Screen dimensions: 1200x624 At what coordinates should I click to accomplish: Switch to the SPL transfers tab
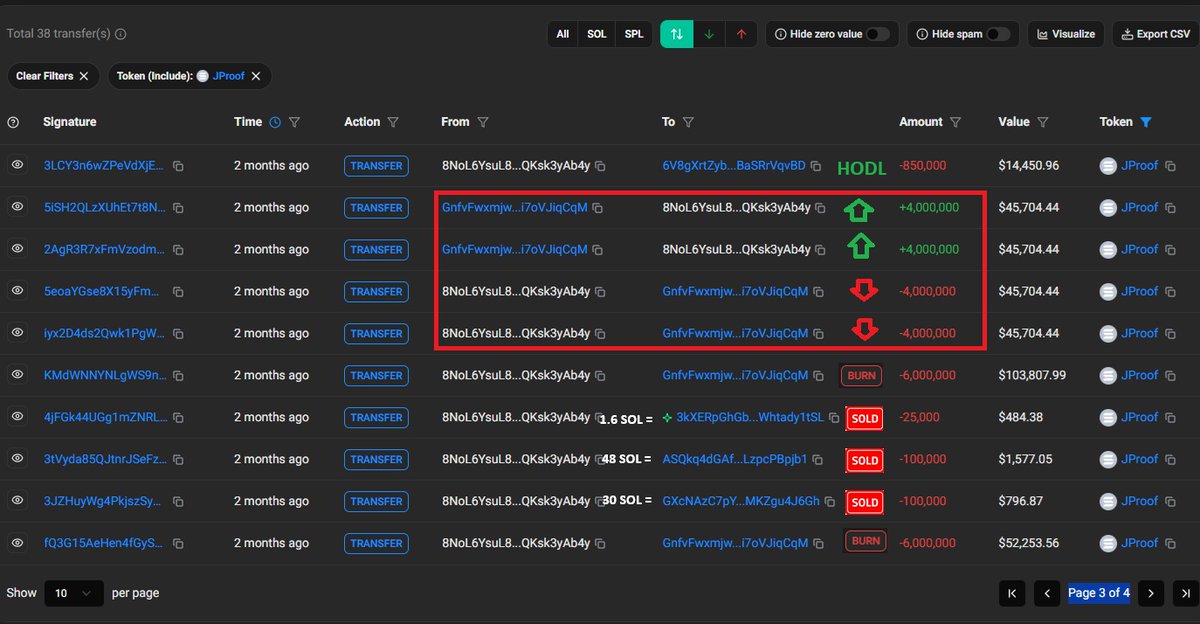point(634,34)
